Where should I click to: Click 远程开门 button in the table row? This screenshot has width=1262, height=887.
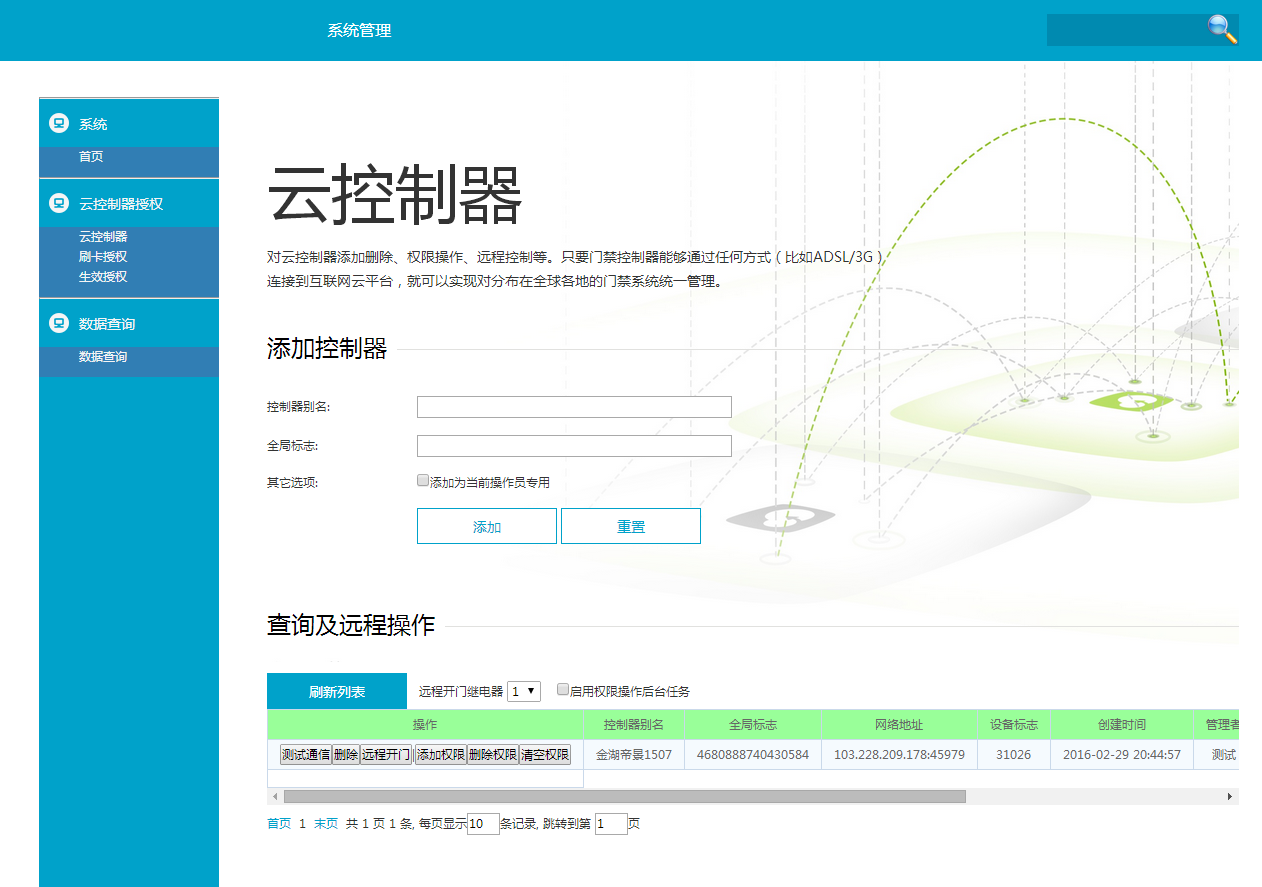[x=387, y=755]
